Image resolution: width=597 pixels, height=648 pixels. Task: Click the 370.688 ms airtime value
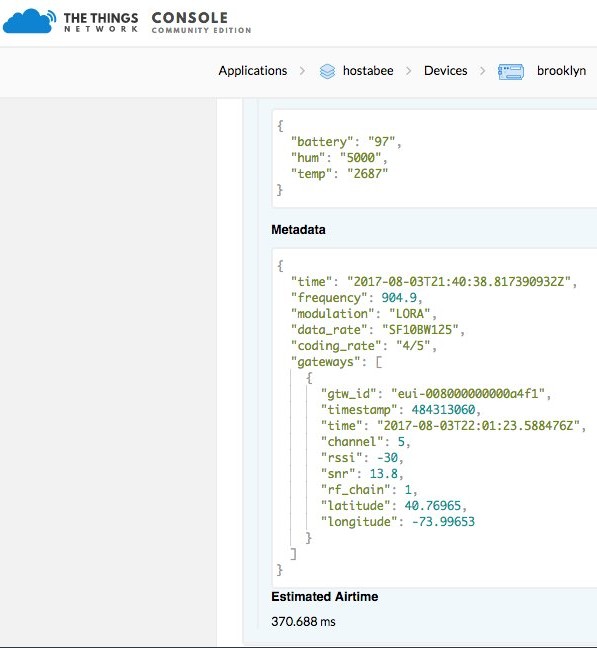coord(303,622)
